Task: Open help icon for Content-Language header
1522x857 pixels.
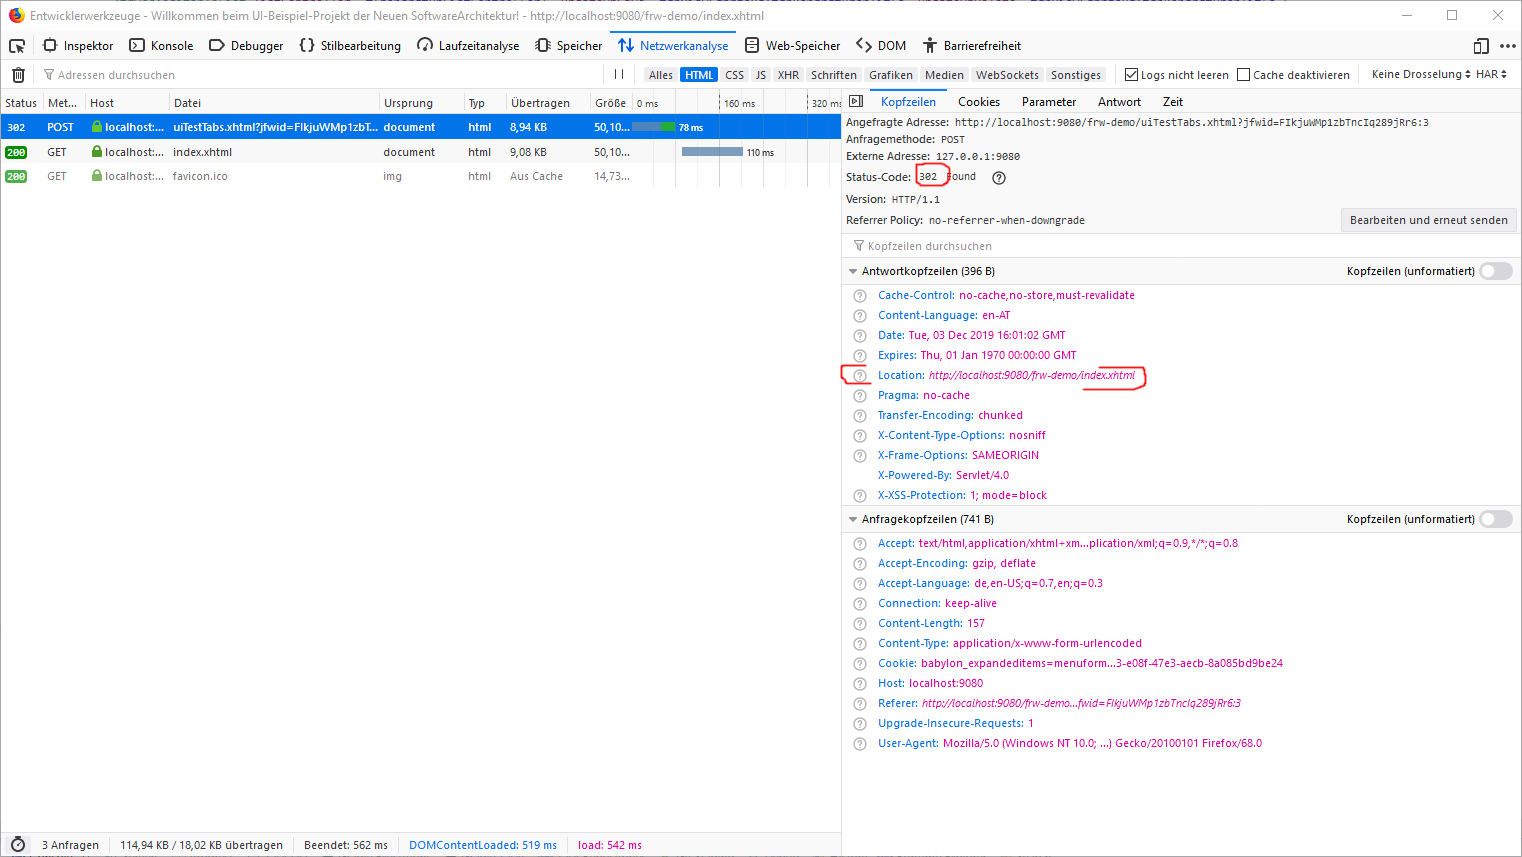Action: pyautogui.click(x=860, y=316)
